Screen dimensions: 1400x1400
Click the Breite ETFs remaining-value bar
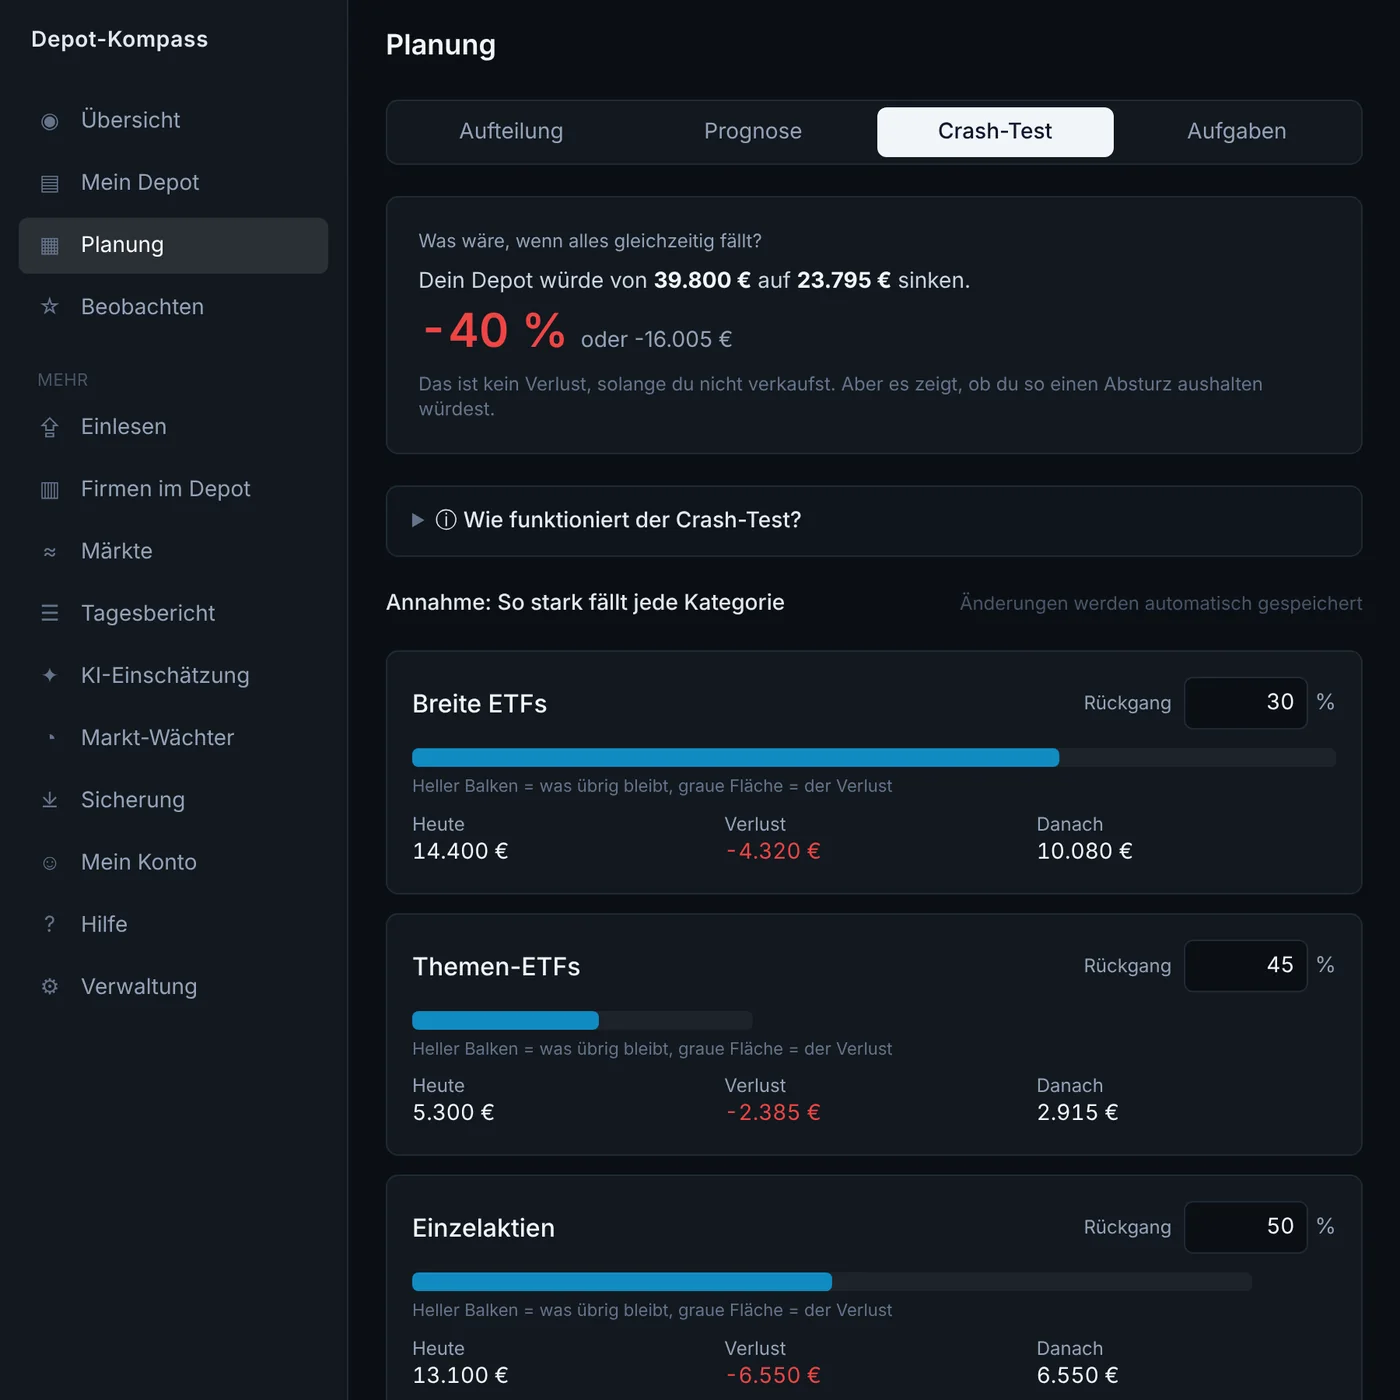pyautogui.click(x=735, y=758)
